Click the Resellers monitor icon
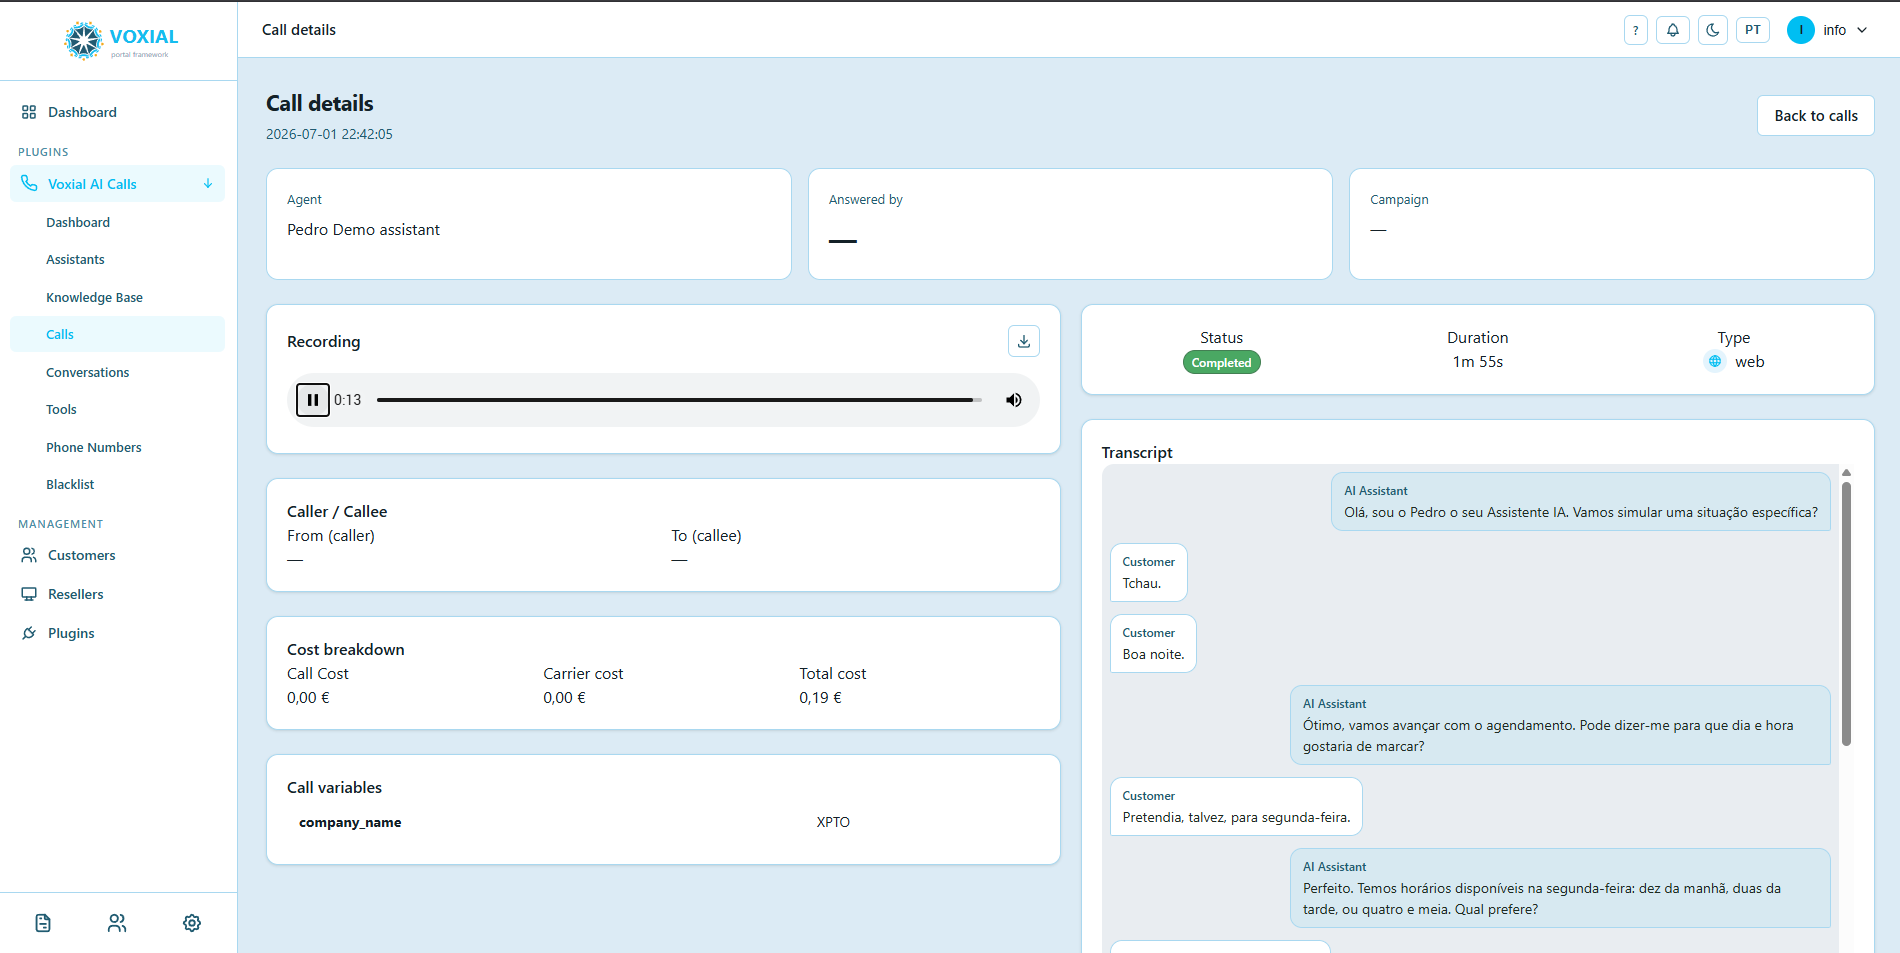The width and height of the screenshot is (1900, 953). pyautogui.click(x=29, y=594)
